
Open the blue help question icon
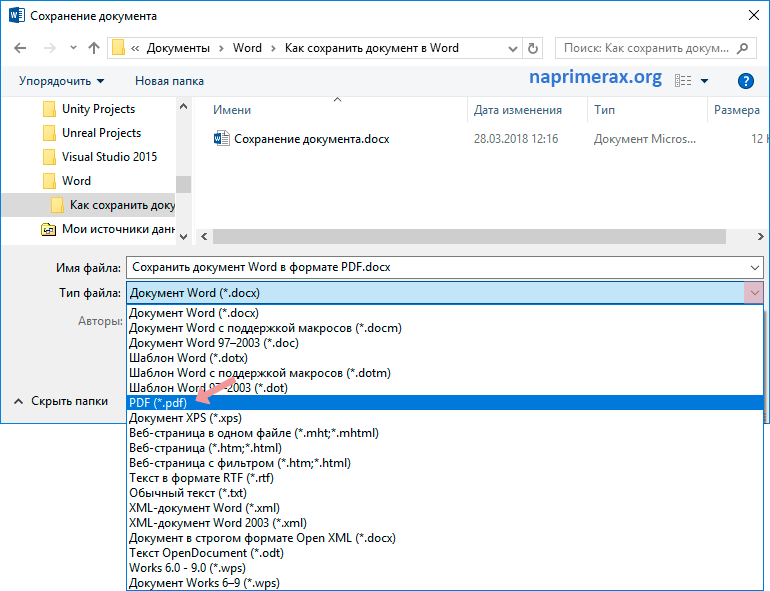[x=745, y=81]
